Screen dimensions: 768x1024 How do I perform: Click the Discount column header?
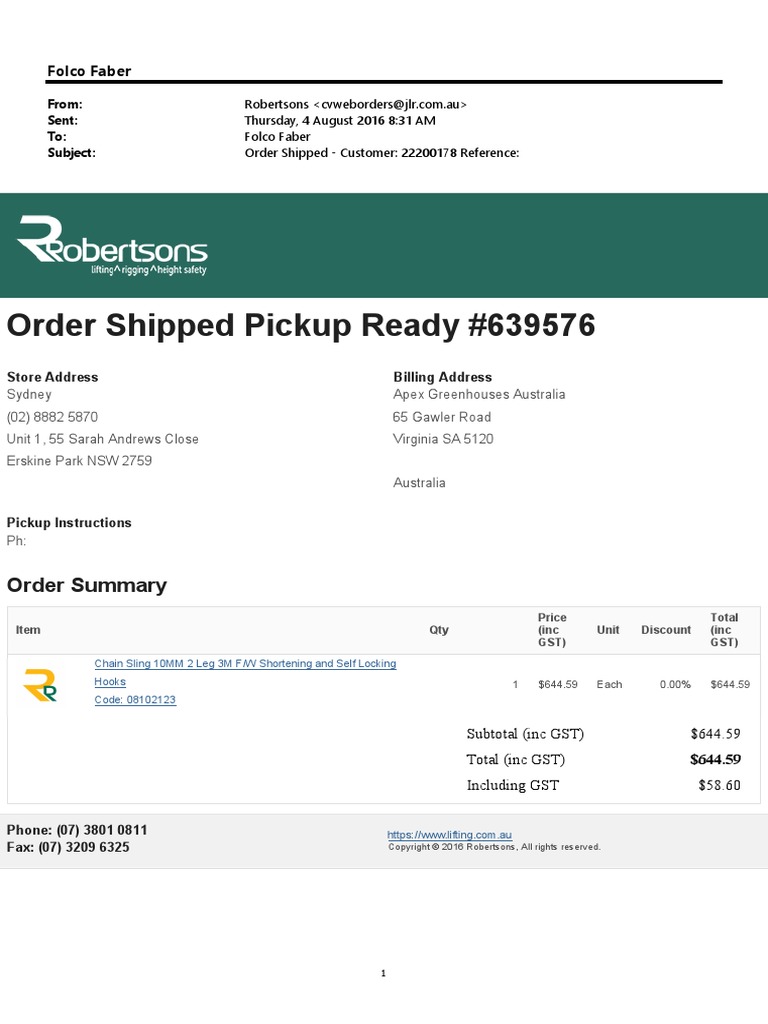point(666,630)
